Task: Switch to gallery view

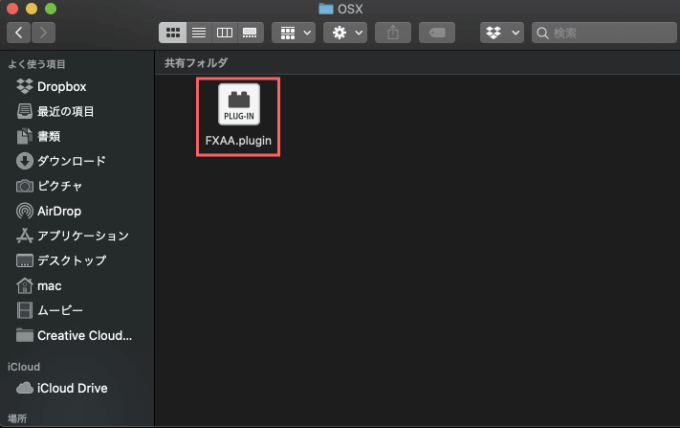Action: pyautogui.click(x=250, y=33)
